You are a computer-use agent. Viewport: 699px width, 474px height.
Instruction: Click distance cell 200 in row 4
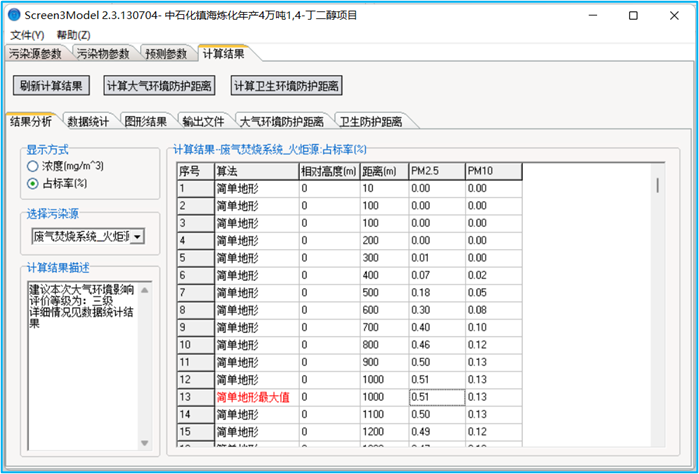(384, 241)
